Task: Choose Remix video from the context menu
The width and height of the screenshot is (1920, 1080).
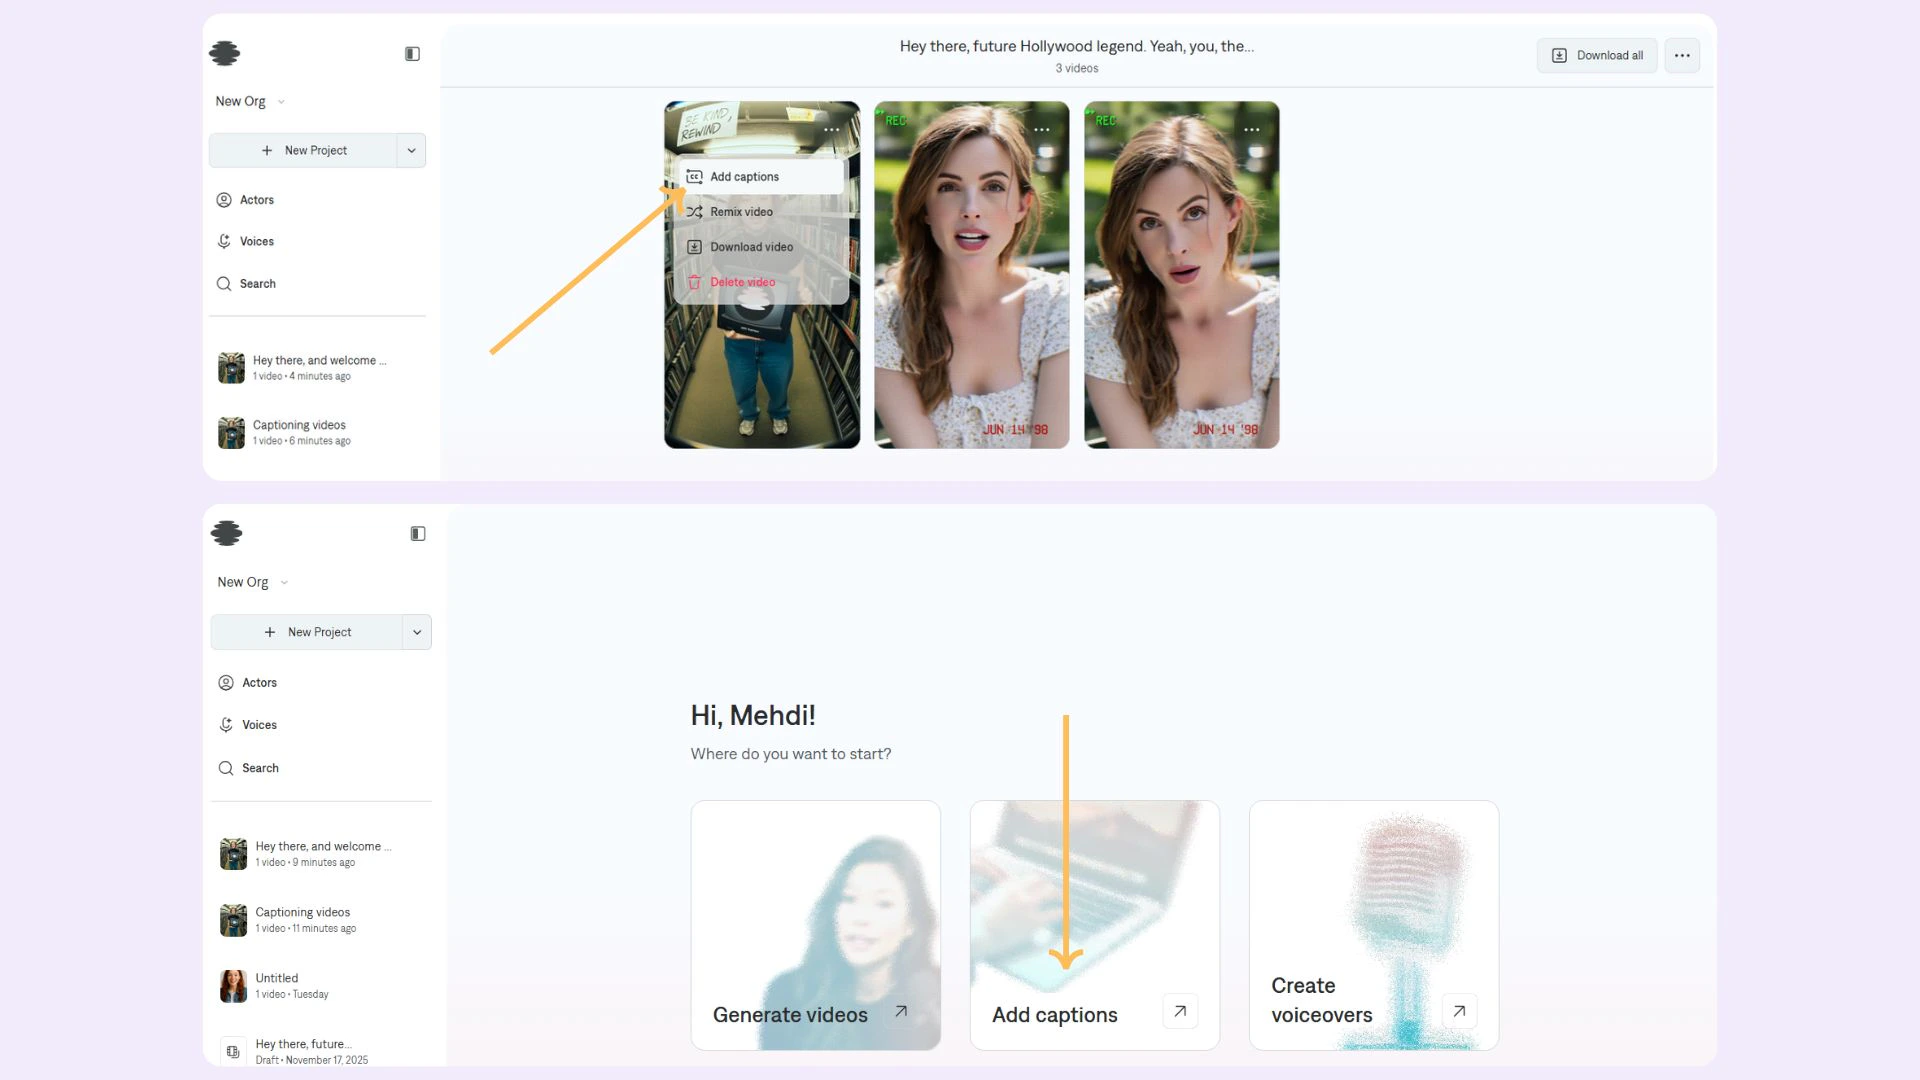Action: pyautogui.click(x=741, y=212)
